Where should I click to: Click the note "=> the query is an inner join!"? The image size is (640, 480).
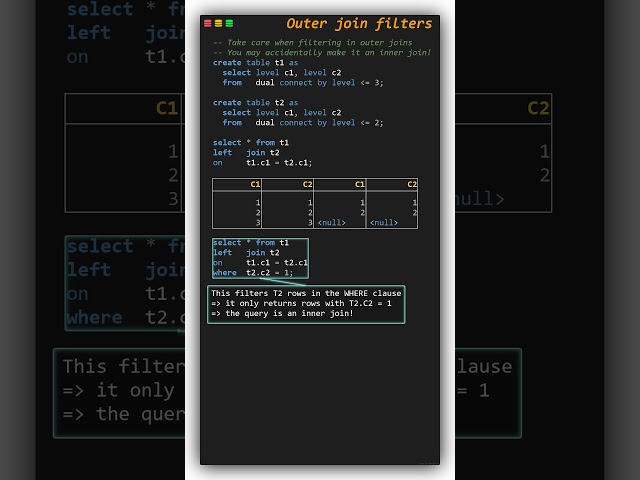282,313
